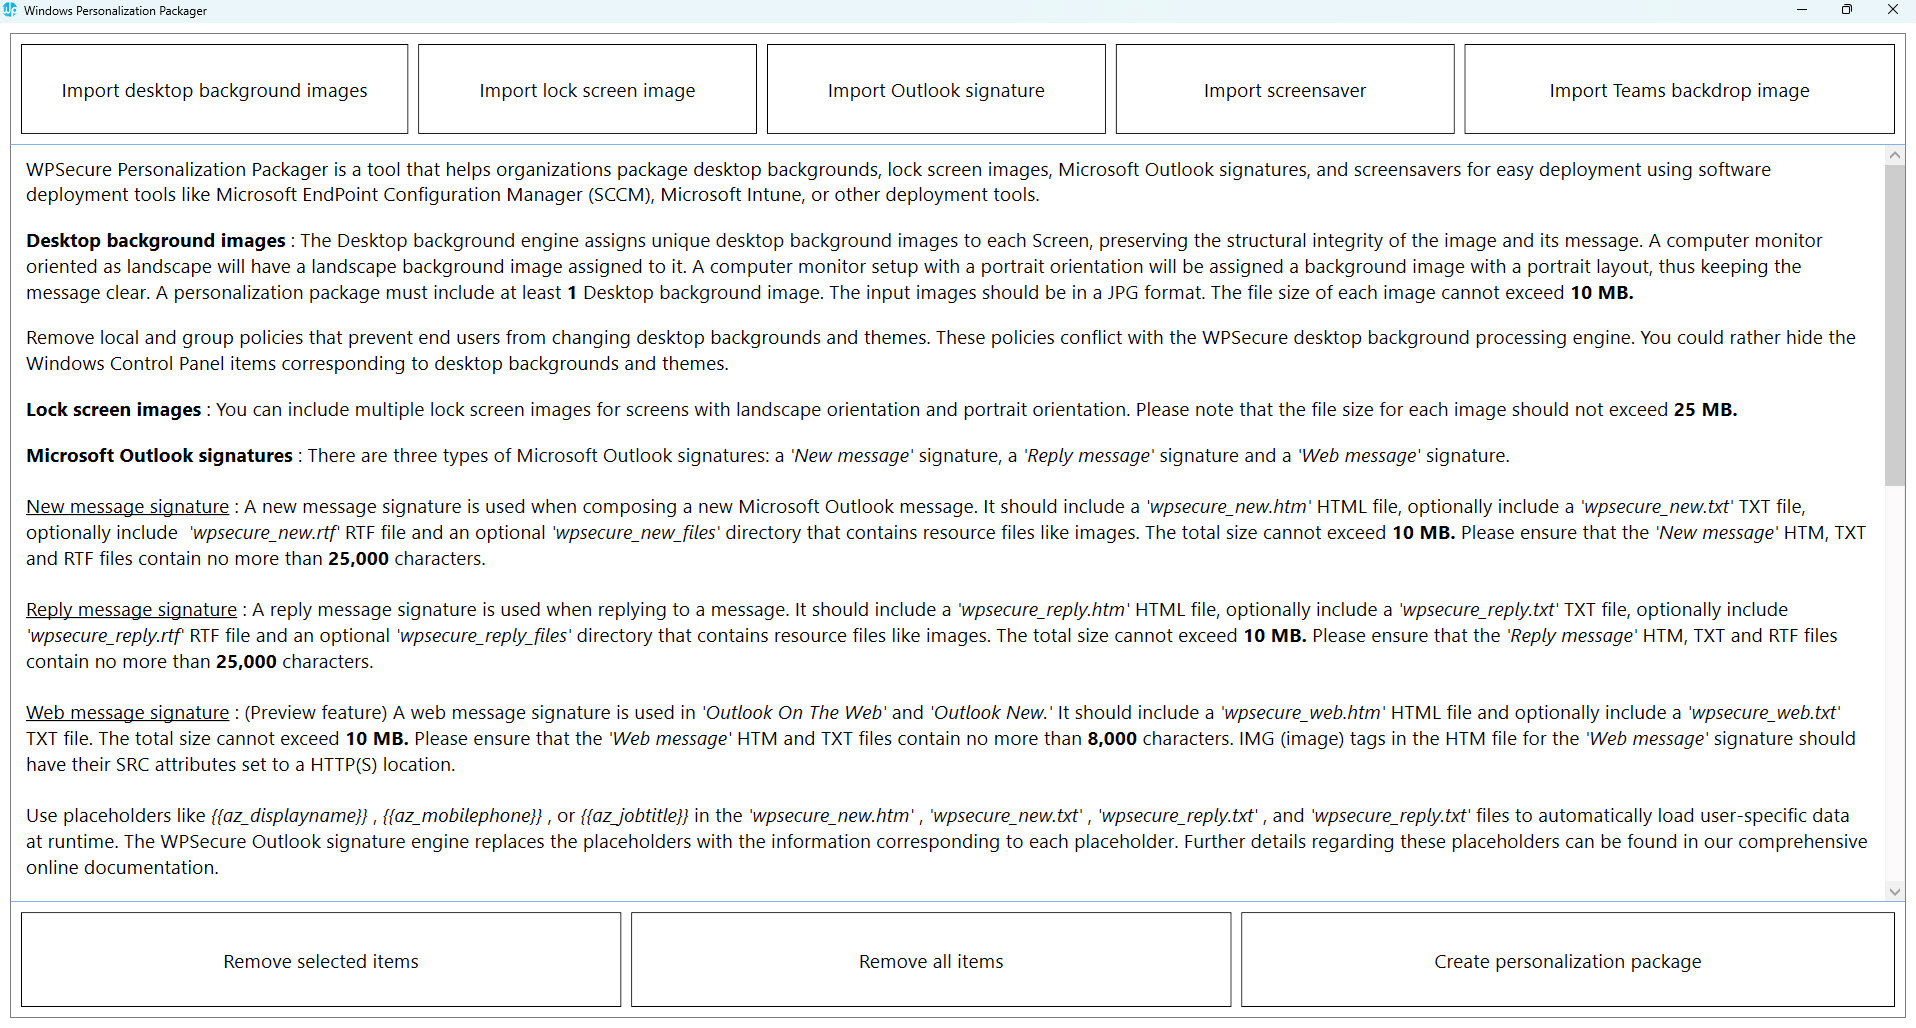
Task: Click 'Microsoft Outlook signatures' bold heading
Action: [x=159, y=456]
